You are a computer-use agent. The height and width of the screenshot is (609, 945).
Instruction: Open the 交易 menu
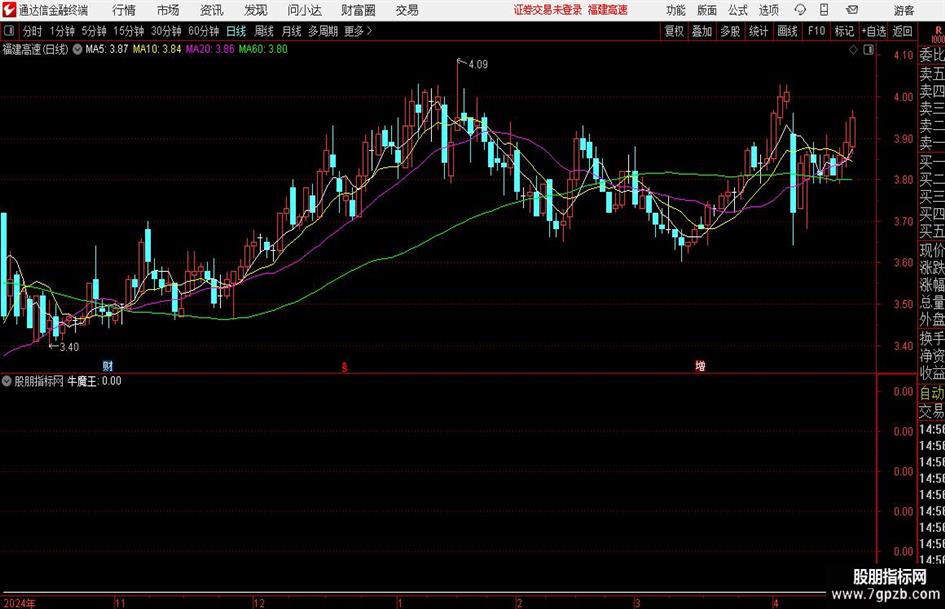407,10
